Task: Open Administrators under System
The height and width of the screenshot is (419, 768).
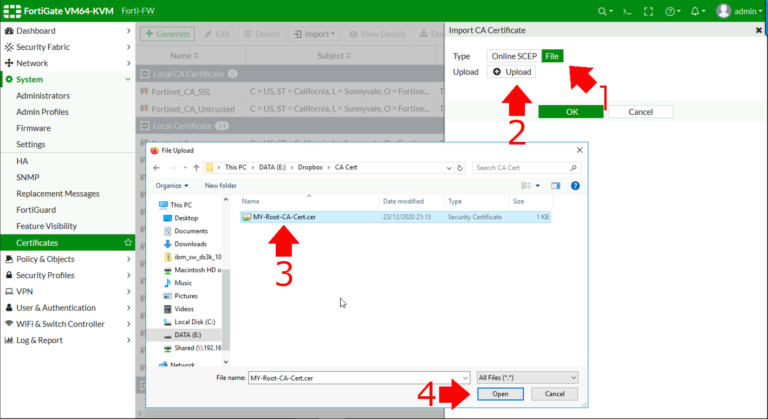Action: click(x=43, y=96)
